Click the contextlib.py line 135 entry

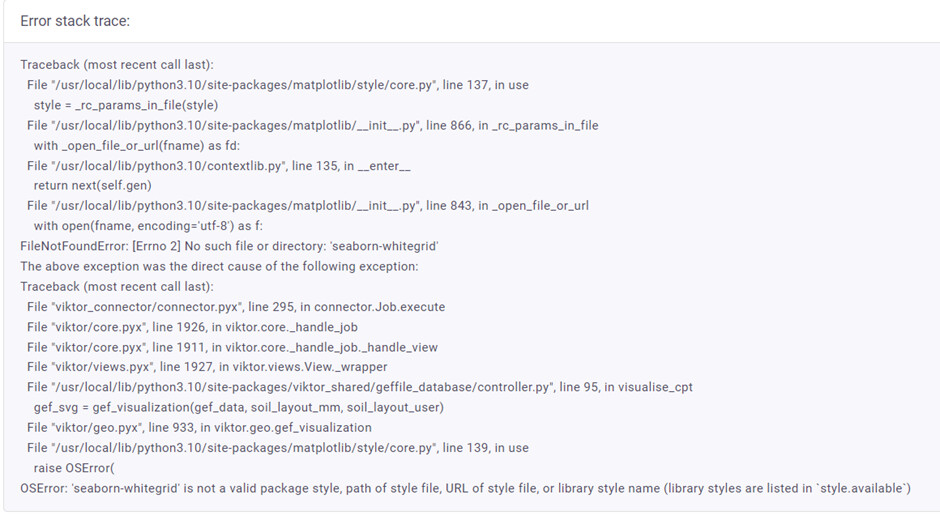(x=219, y=166)
